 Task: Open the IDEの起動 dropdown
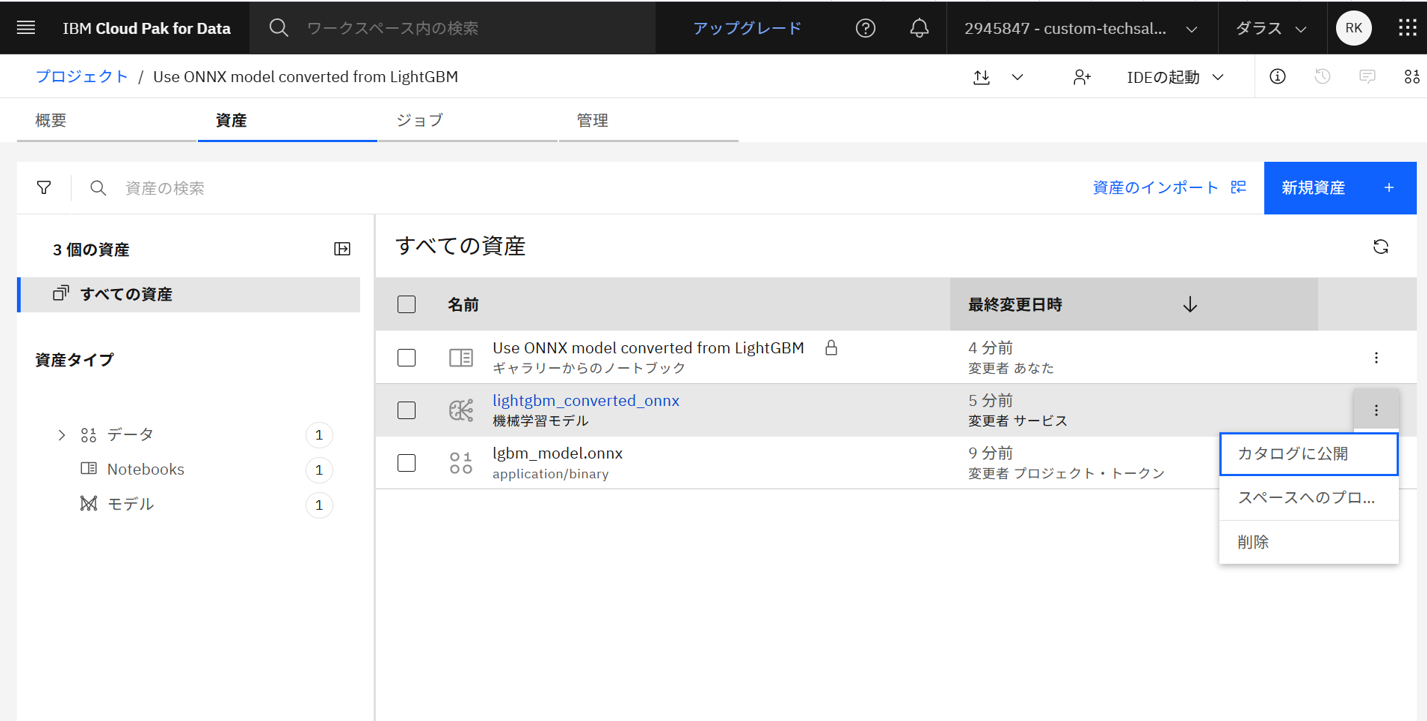point(1175,76)
